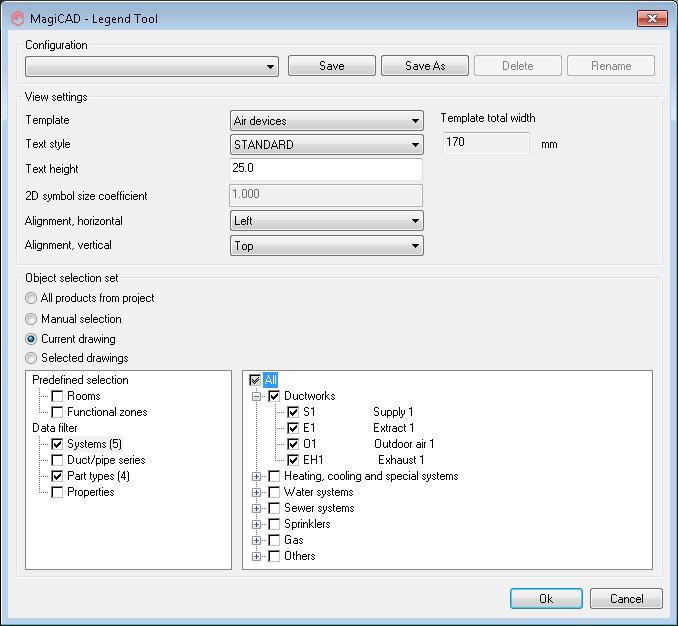
Task: Untick the Systems (5) checkbox
Action: coord(57,444)
